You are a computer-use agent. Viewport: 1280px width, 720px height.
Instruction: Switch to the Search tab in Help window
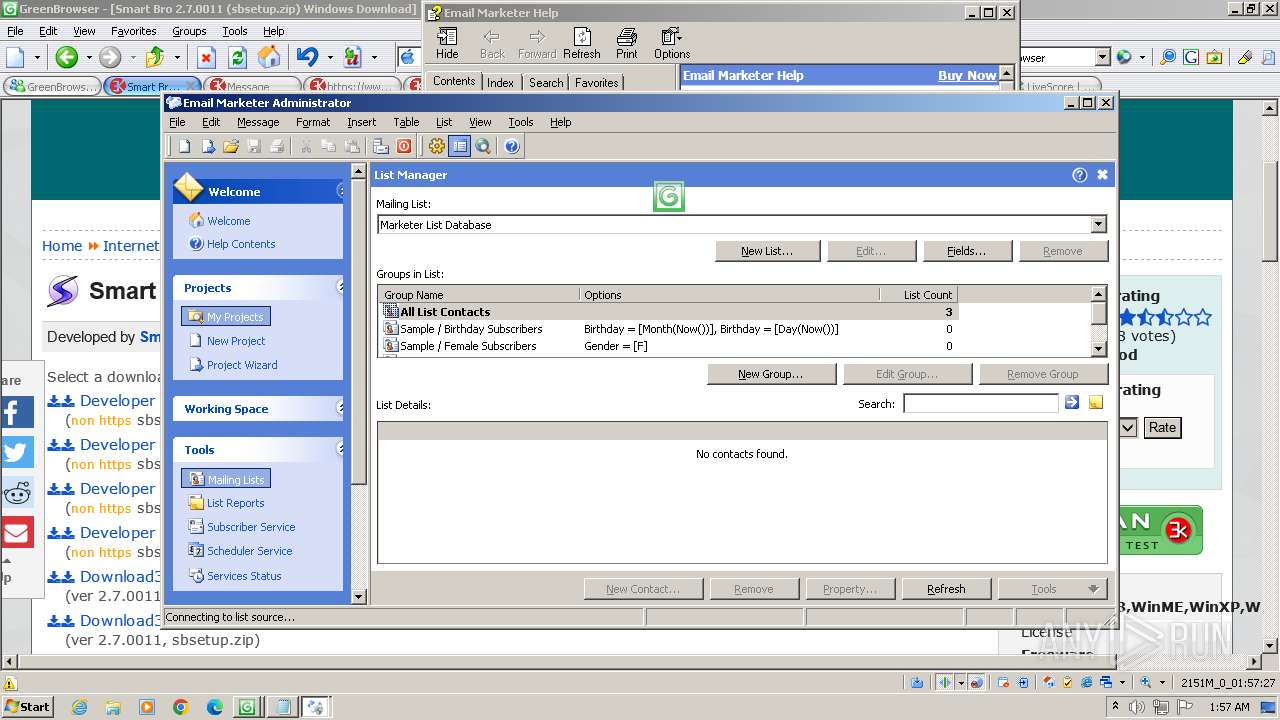coord(546,83)
